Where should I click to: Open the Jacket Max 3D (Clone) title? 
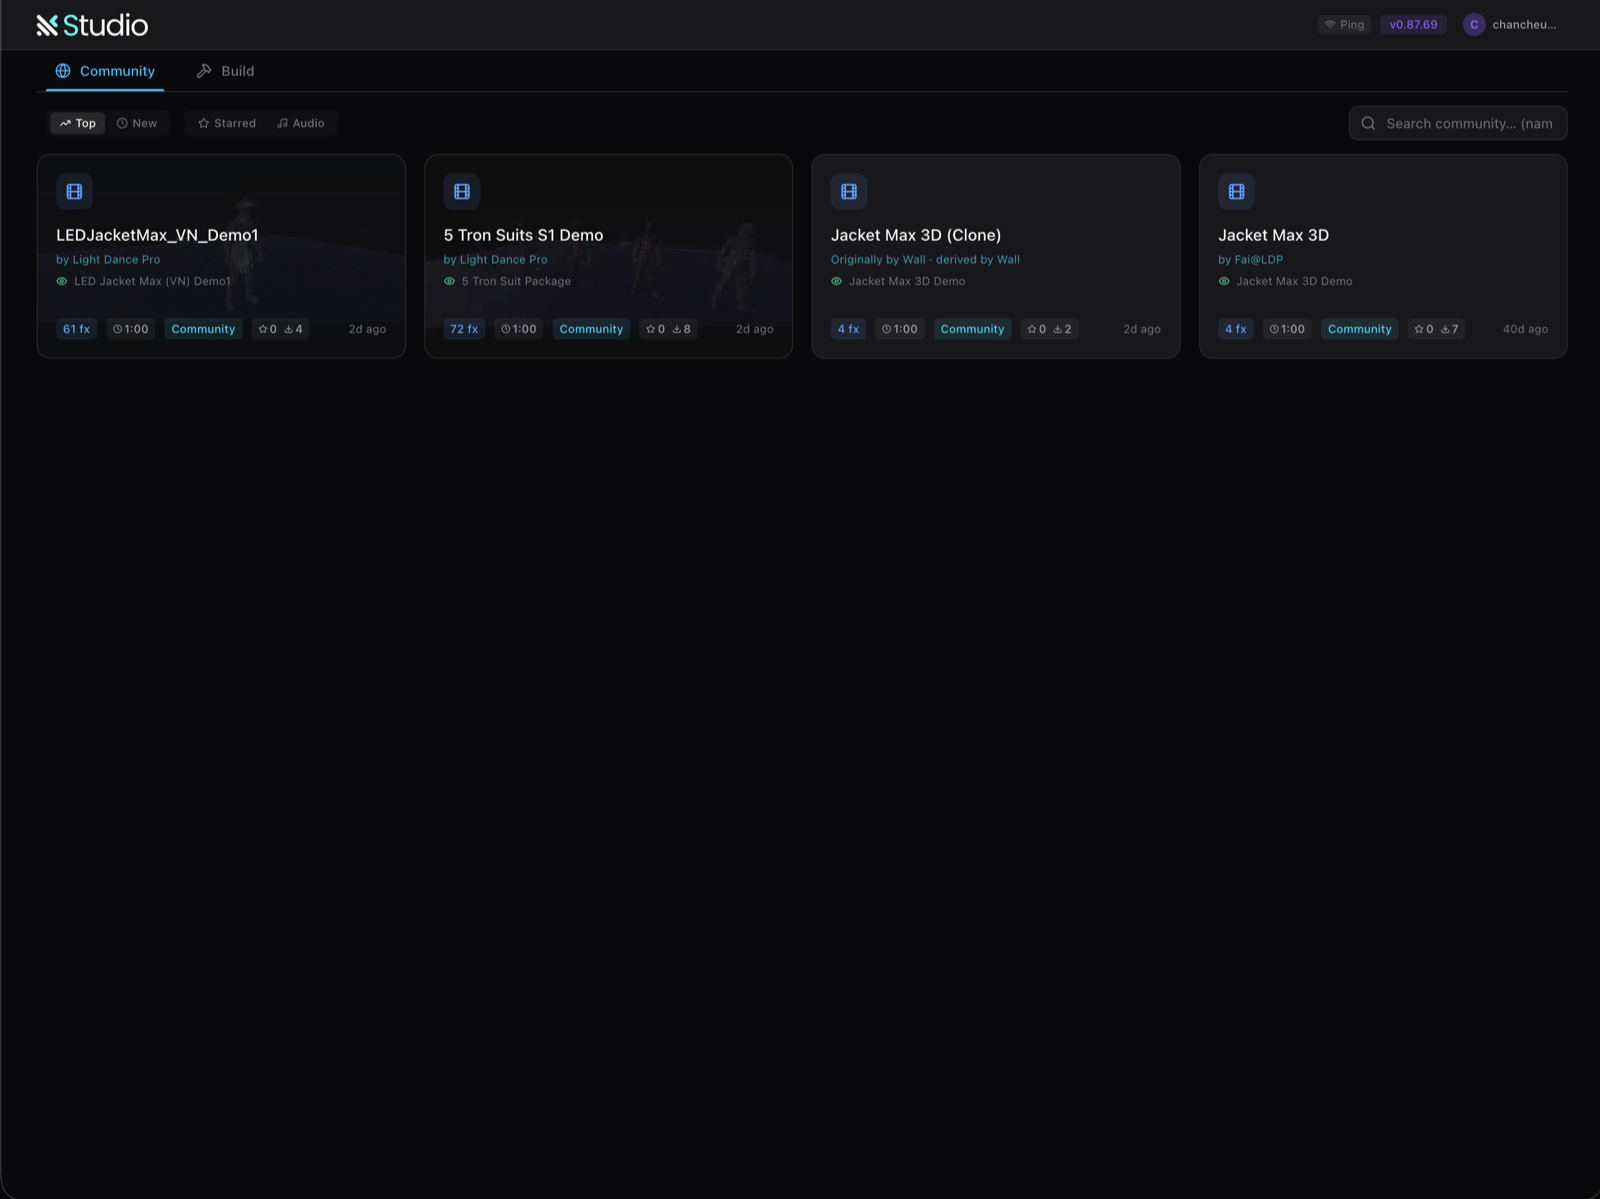[916, 235]
